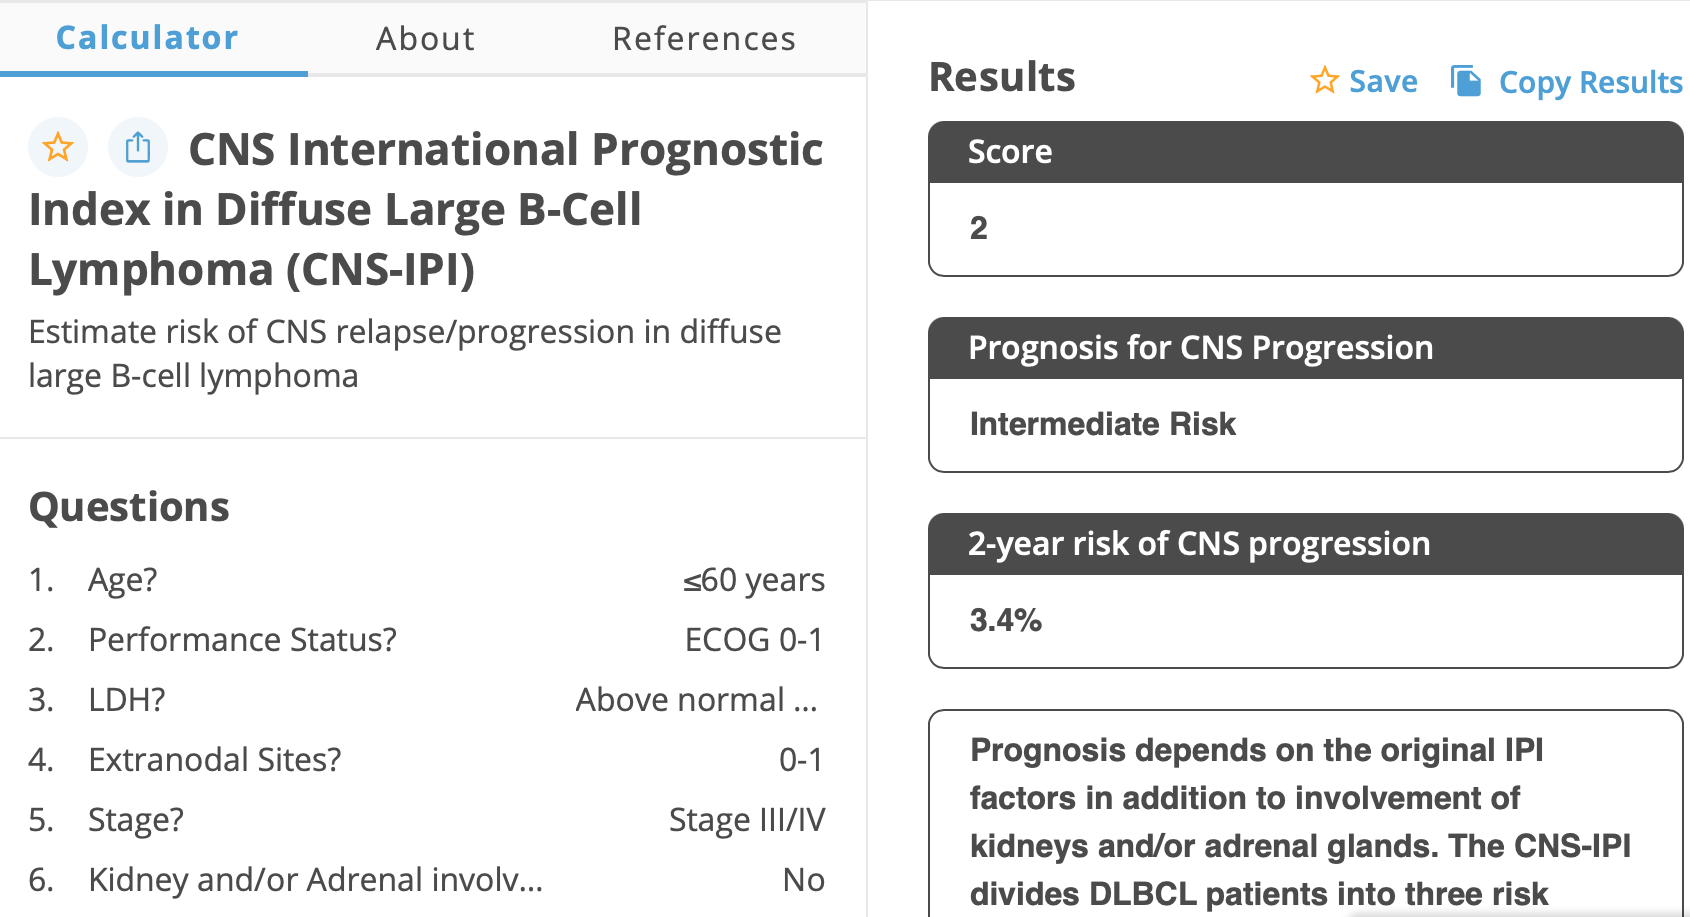Click the Score result box showing 2
This screenshot has width=1690, height=917.
(1305, 228)
